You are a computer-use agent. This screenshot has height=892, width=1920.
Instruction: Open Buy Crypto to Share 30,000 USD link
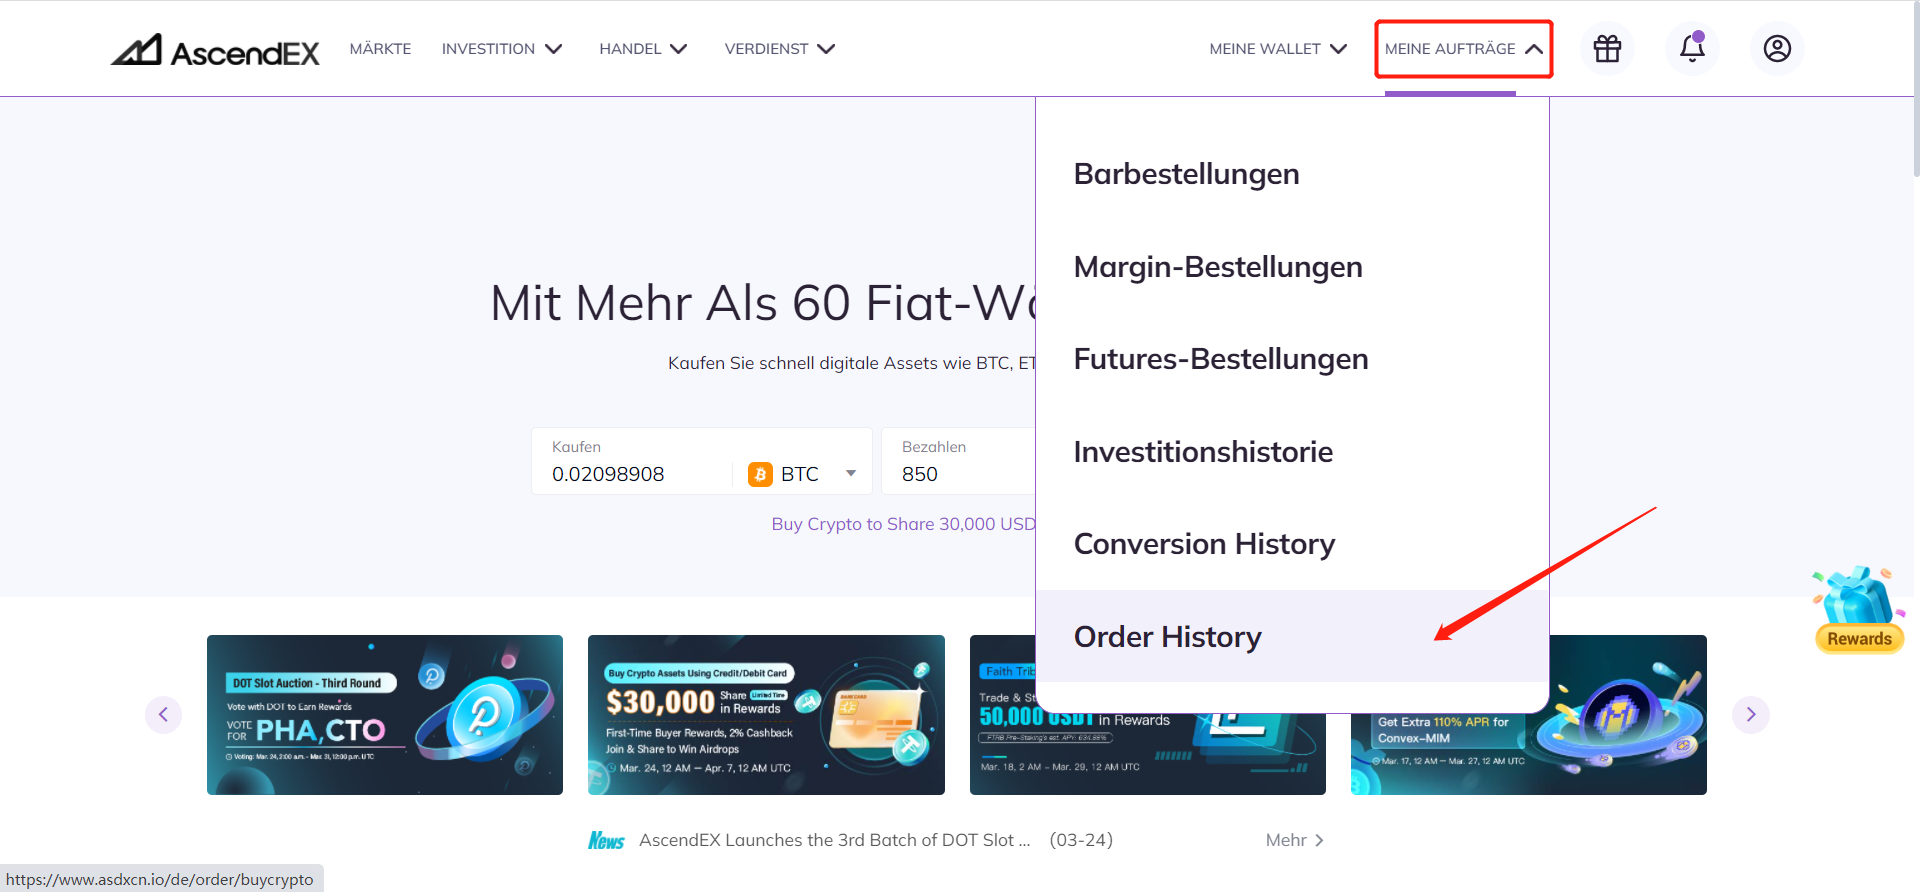tap(903, 524)
